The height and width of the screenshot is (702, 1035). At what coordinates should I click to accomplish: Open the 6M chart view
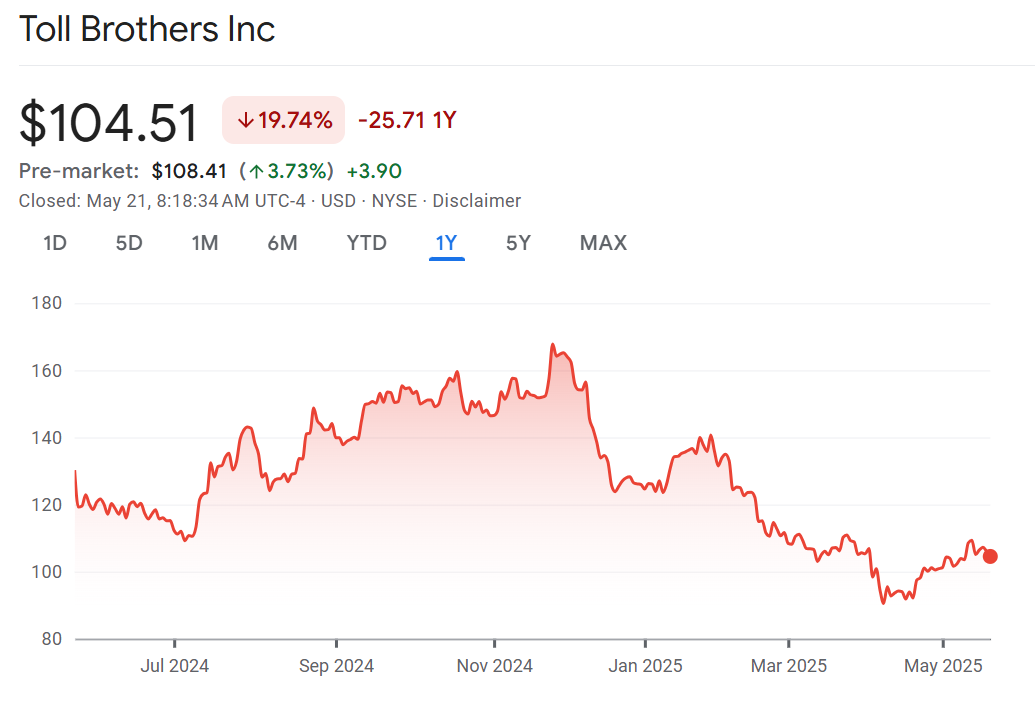[x=282, y=243]
